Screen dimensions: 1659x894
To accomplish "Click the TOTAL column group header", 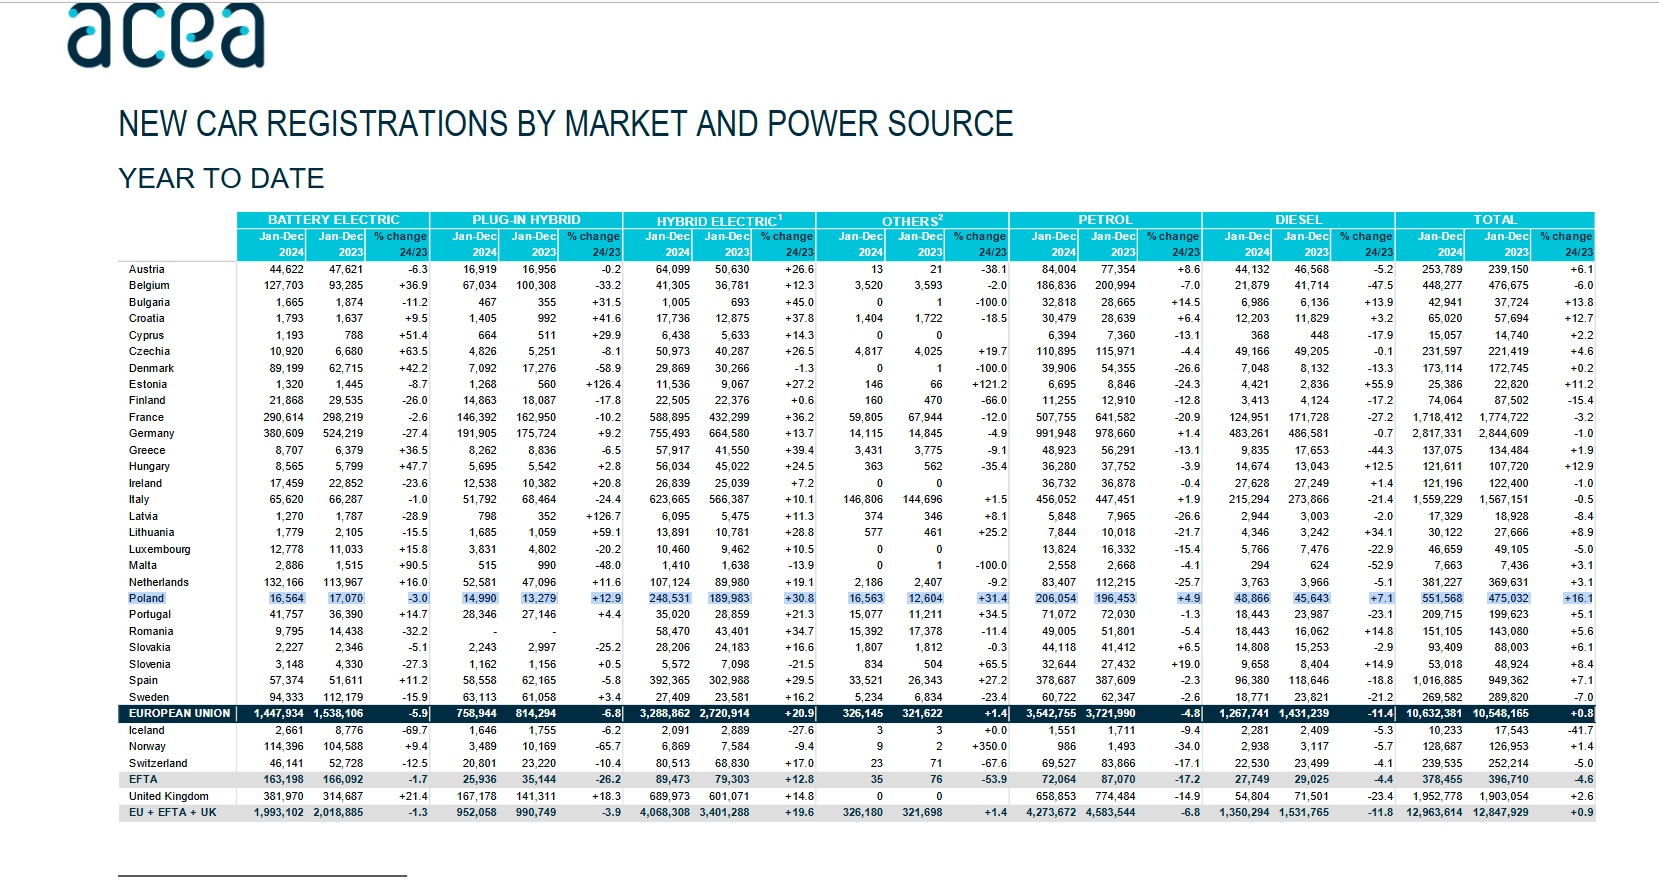I will click(1494, 220).
